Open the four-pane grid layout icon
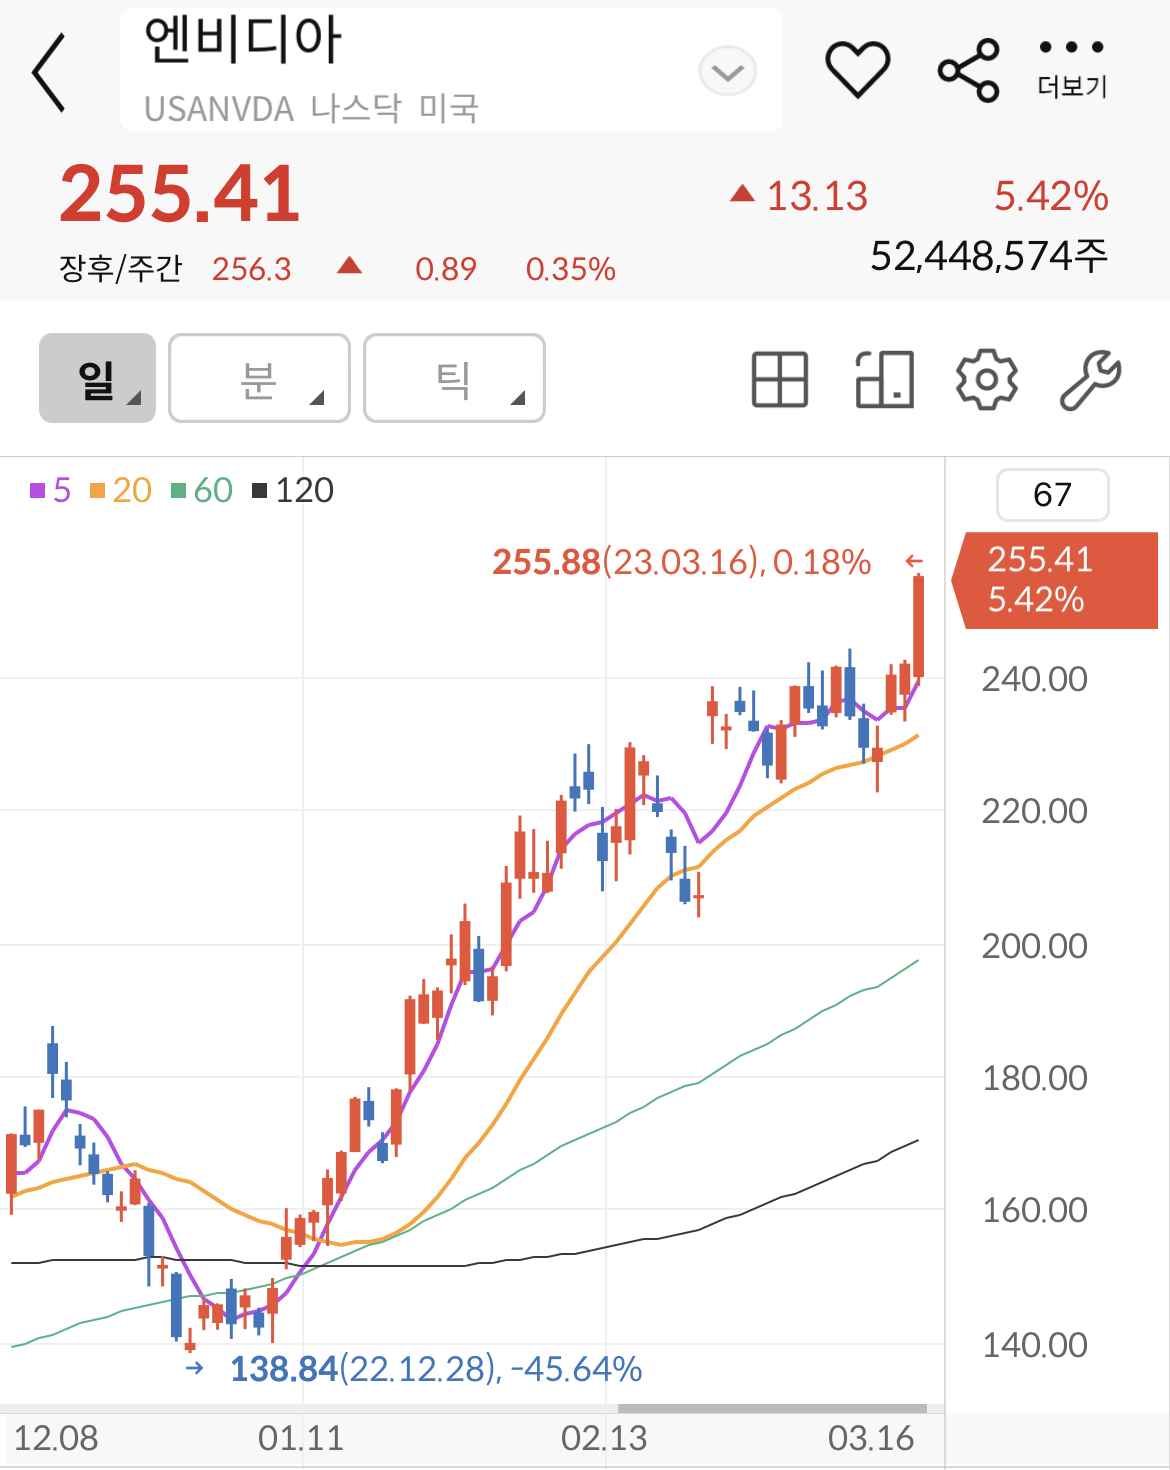1170x1470 pixels. tap(779, 380)
